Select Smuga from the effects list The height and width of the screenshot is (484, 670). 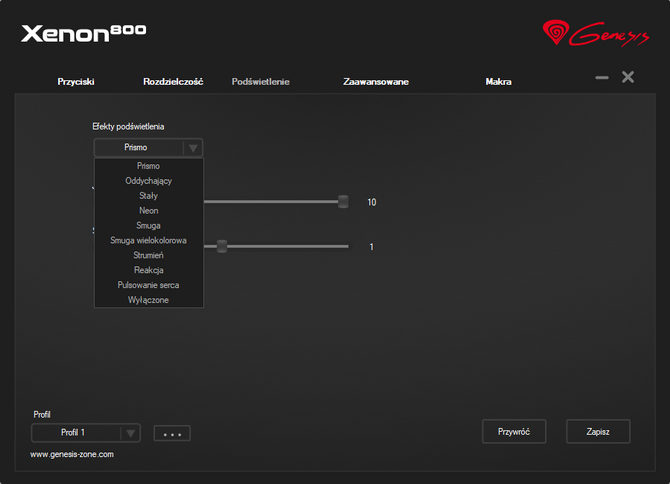tap(148, 226)
